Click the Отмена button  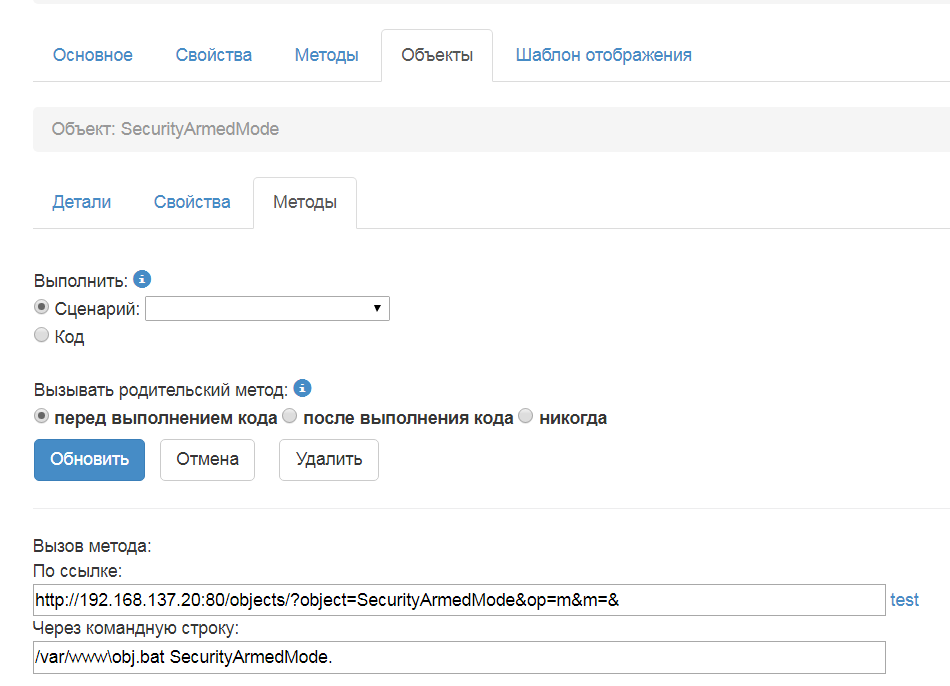207,460
